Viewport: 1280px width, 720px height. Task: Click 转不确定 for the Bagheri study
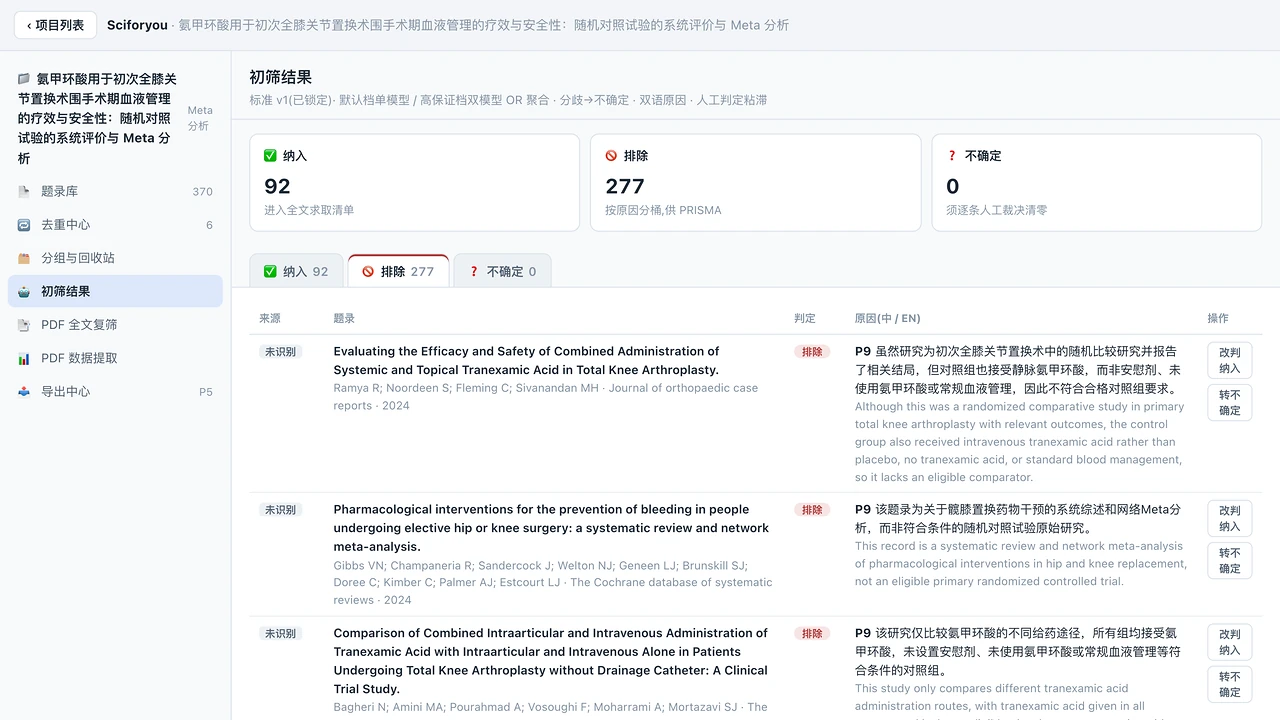pyautogui.click(x=1229, y=684)
